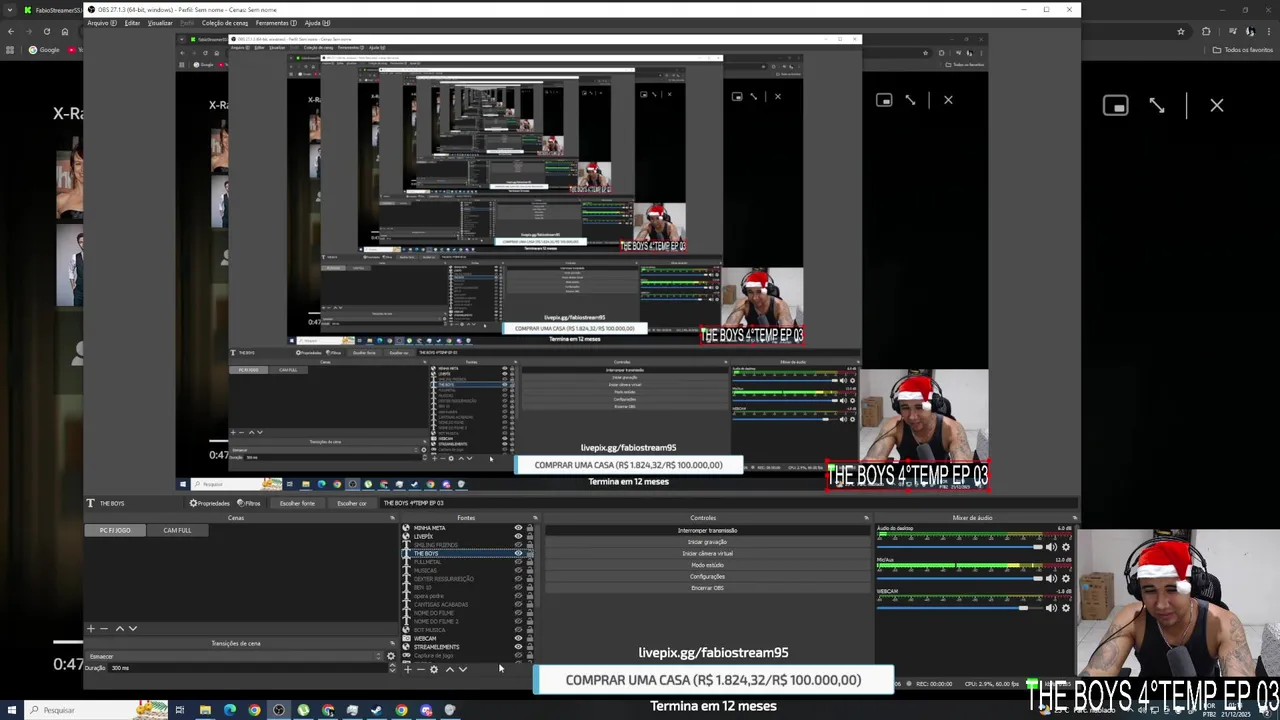
Task: Open WEBCAM audio settings gear
Action: point(1066,608)
